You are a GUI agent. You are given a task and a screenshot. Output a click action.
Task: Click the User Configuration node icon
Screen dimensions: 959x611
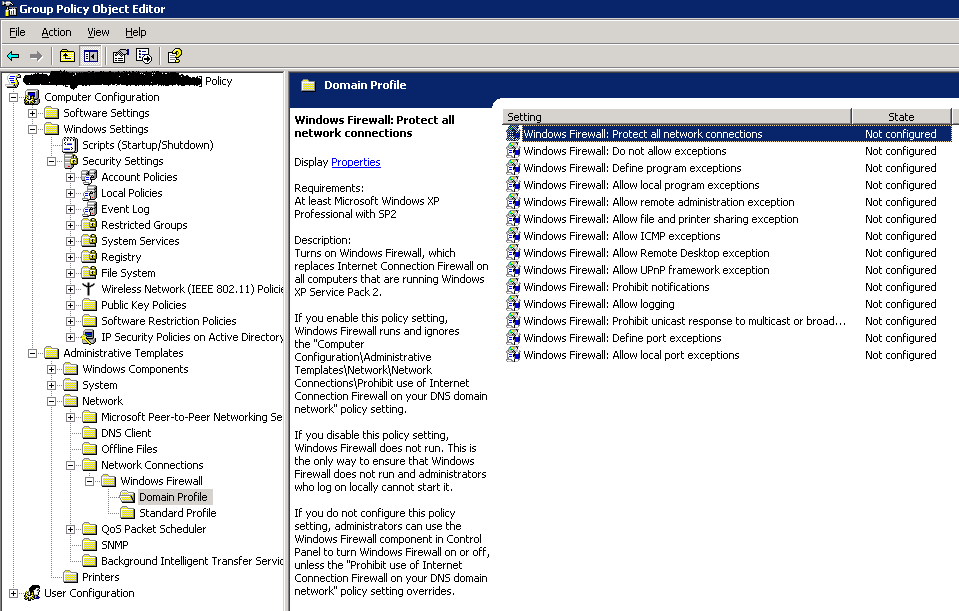[x=32, y=593]
